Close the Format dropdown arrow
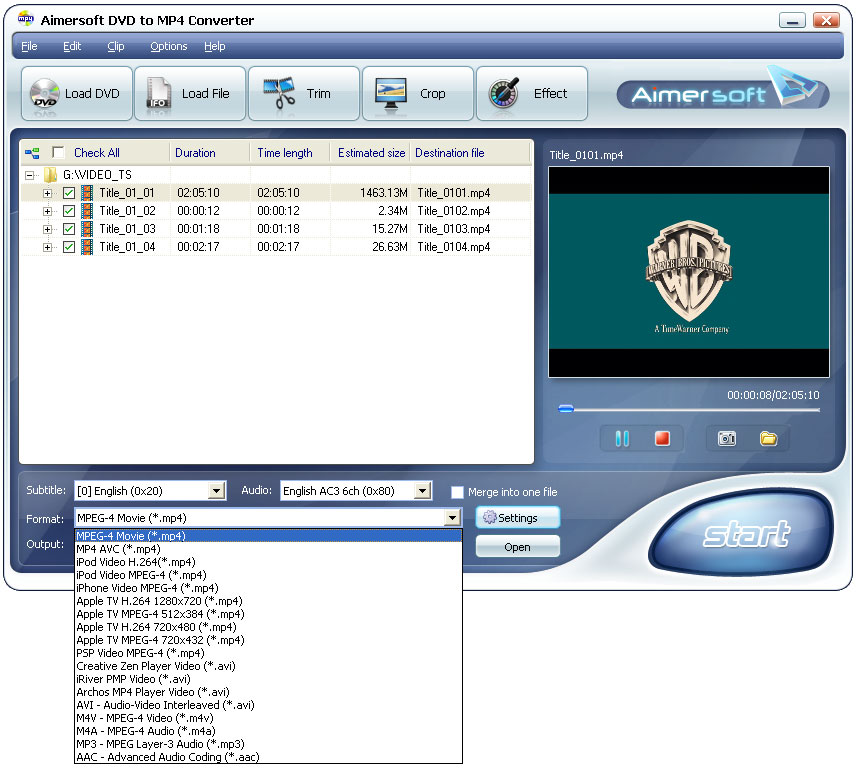860x769 pixels. pyautogui.click(x=452, y=518)
